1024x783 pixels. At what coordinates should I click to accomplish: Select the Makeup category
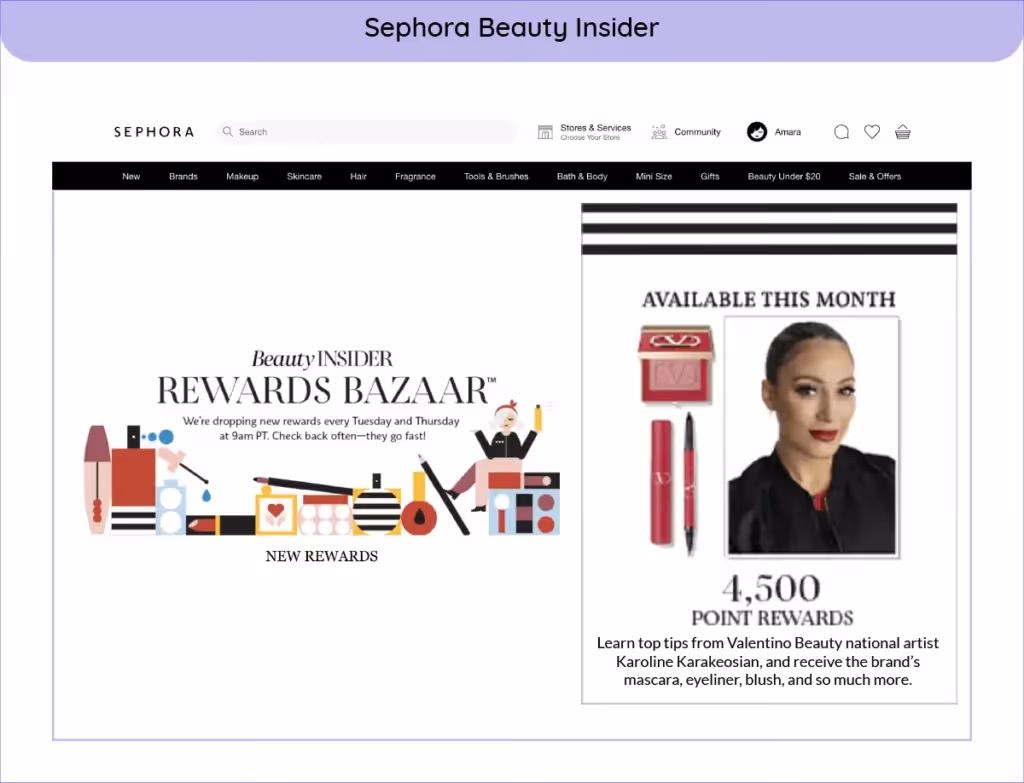tap(242, 176)
